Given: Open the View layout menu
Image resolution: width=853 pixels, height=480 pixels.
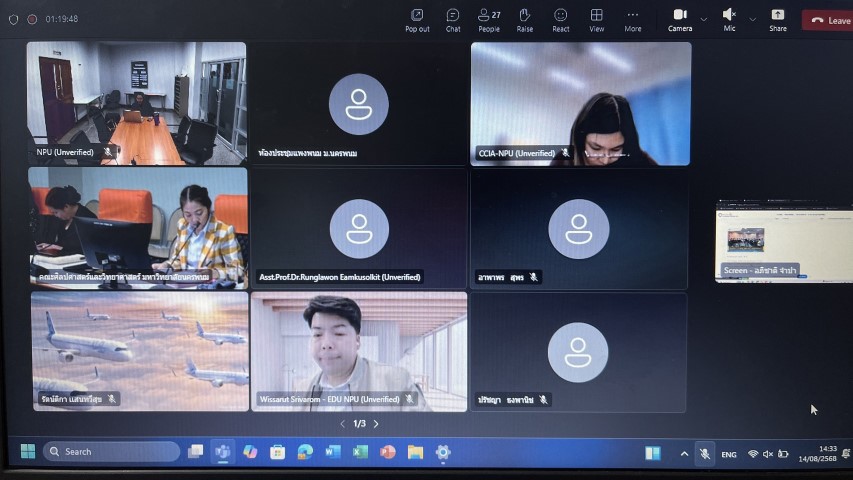Looking at the screenshot, I should tap(597, 19).
